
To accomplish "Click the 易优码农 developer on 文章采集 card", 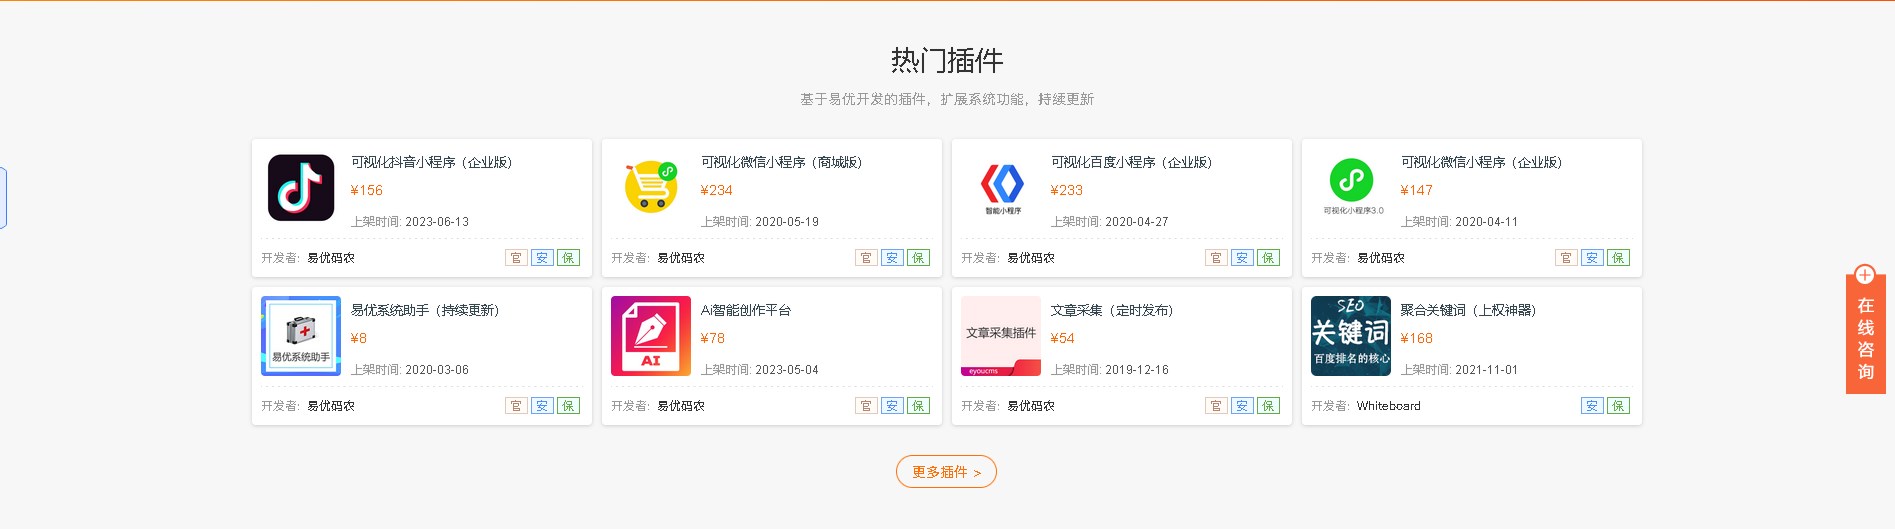I will coord(1031,406).
